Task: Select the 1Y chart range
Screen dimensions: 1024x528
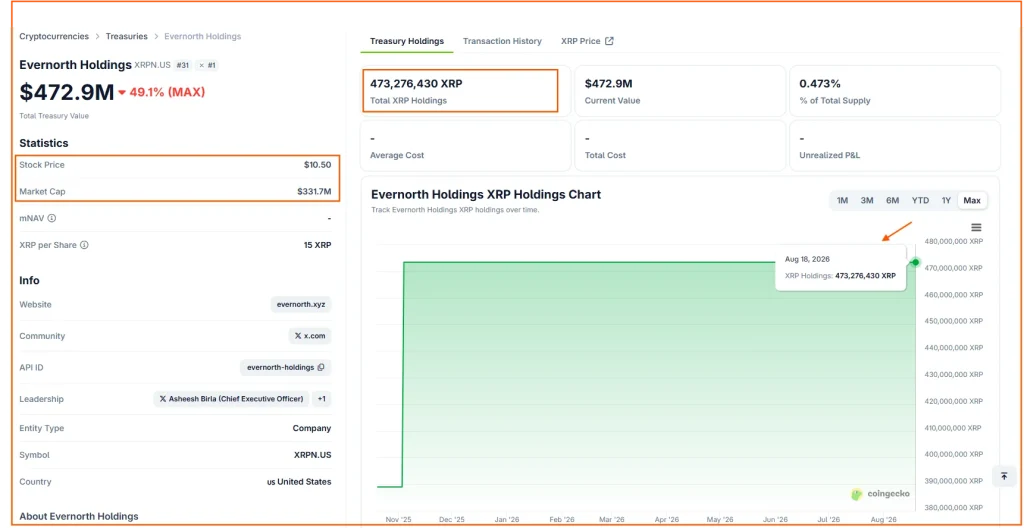Action: click(x=946, y=201)
